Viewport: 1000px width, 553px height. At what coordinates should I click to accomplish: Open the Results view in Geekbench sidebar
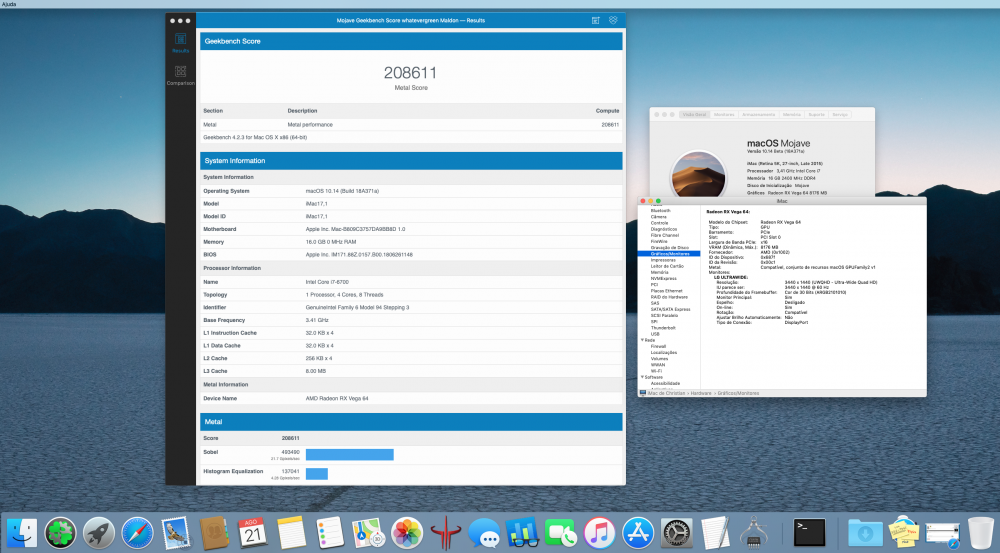click(x=180, y=43)
